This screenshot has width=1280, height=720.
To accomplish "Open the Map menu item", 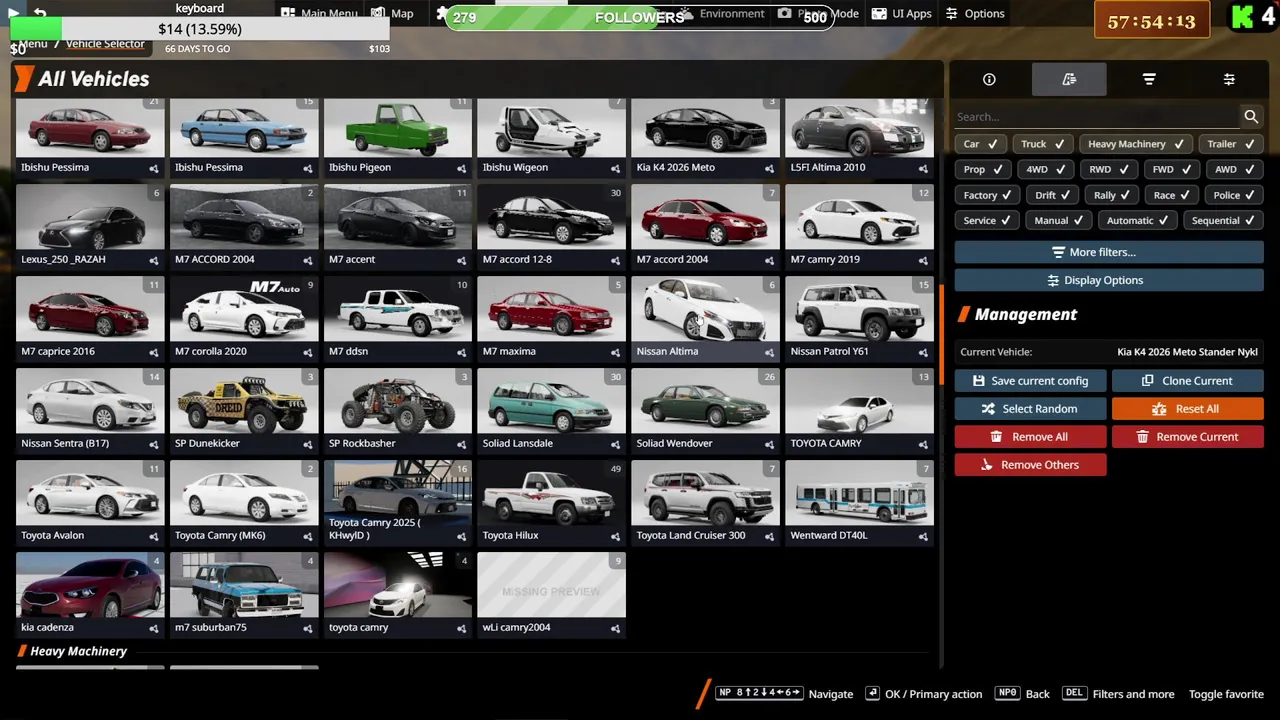I will click(393, 14).
